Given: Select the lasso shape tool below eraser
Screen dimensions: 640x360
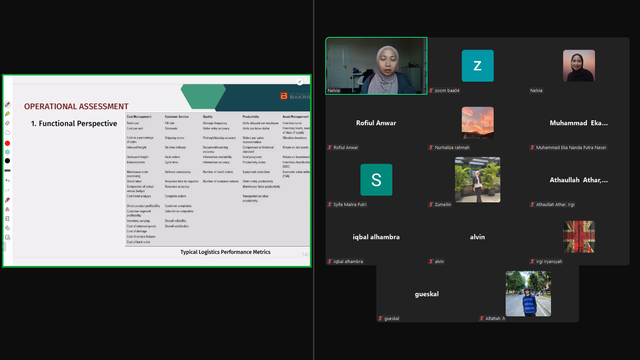Looking at the screenshot, I should tap(7, 133).
